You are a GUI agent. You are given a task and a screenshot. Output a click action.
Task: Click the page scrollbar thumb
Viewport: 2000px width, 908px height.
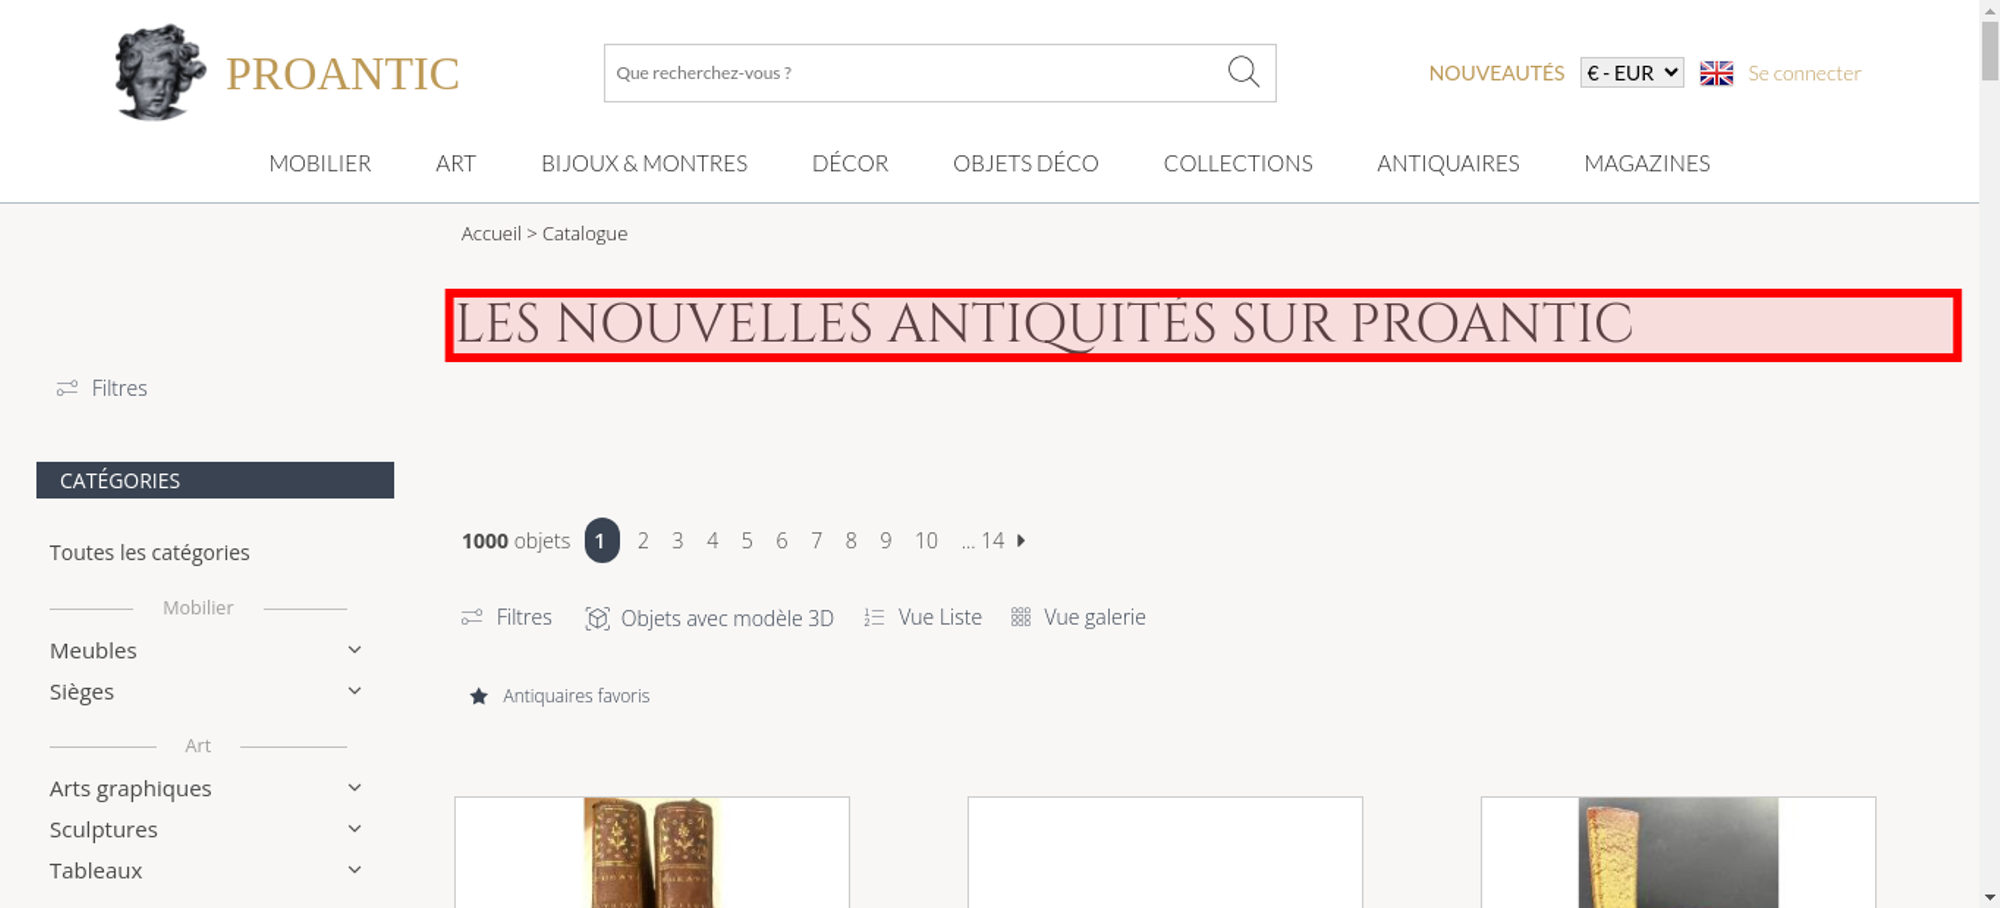click(x=1990, y=50)
